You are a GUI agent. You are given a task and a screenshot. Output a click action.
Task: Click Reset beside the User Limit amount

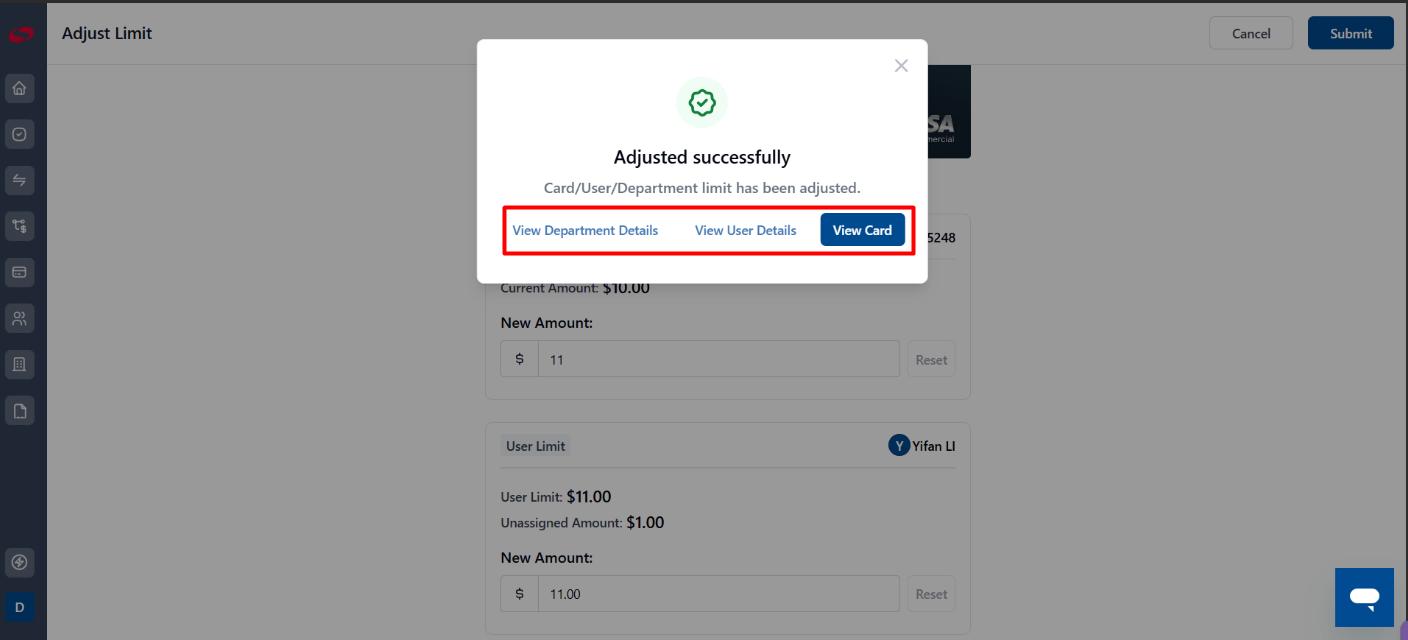click(931, 594)
